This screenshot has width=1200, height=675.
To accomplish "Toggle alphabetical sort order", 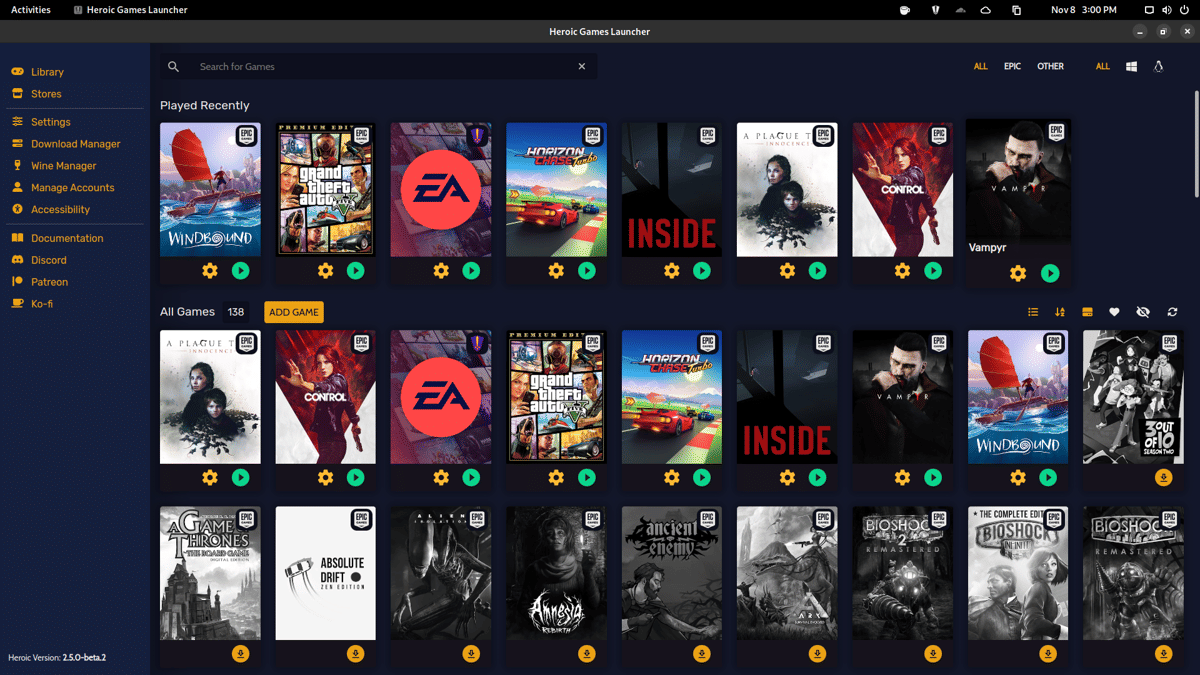I will pos(1060,312).
